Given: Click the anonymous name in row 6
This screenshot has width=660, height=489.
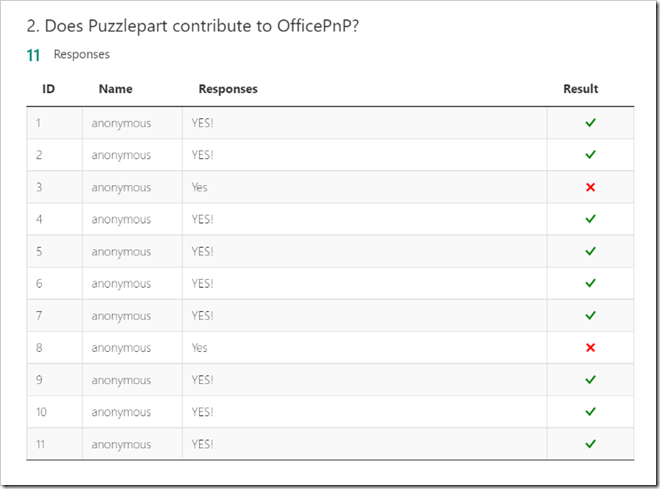Looking at the screenshot, I should coord(121,284).
